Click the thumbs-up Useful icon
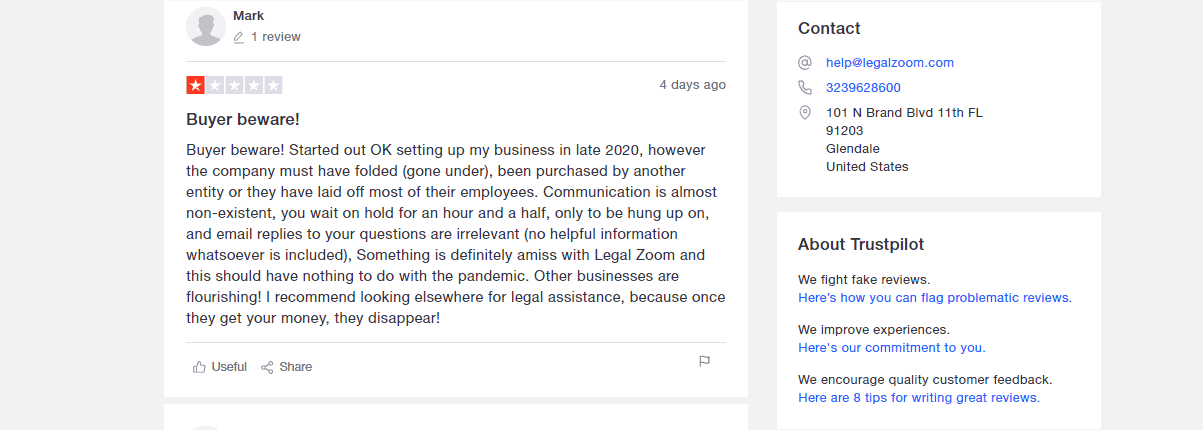1203x430 pixels. click(199, 367)
